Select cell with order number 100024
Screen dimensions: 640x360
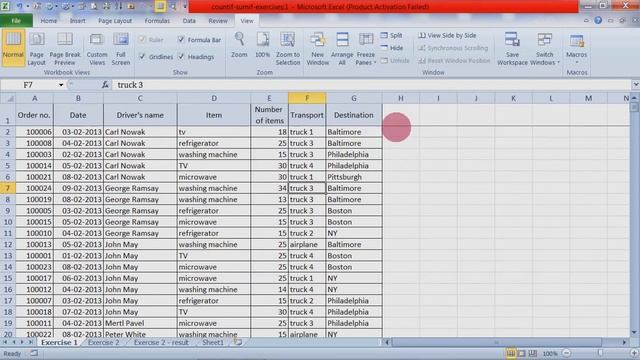click(x=34, y=188)
